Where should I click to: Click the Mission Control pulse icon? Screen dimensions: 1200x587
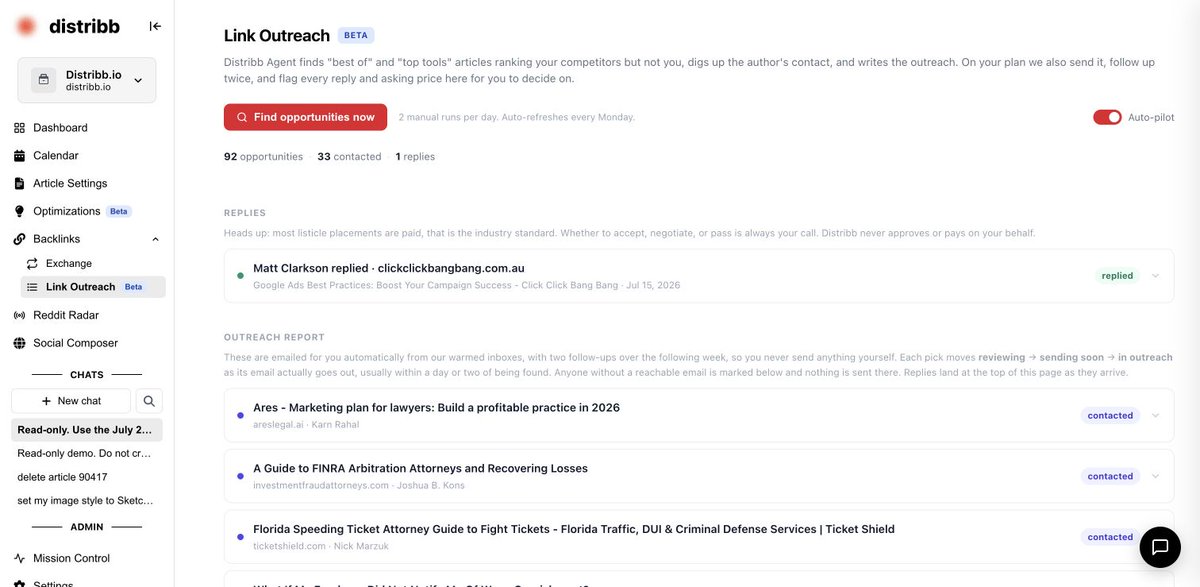[19, 558]
